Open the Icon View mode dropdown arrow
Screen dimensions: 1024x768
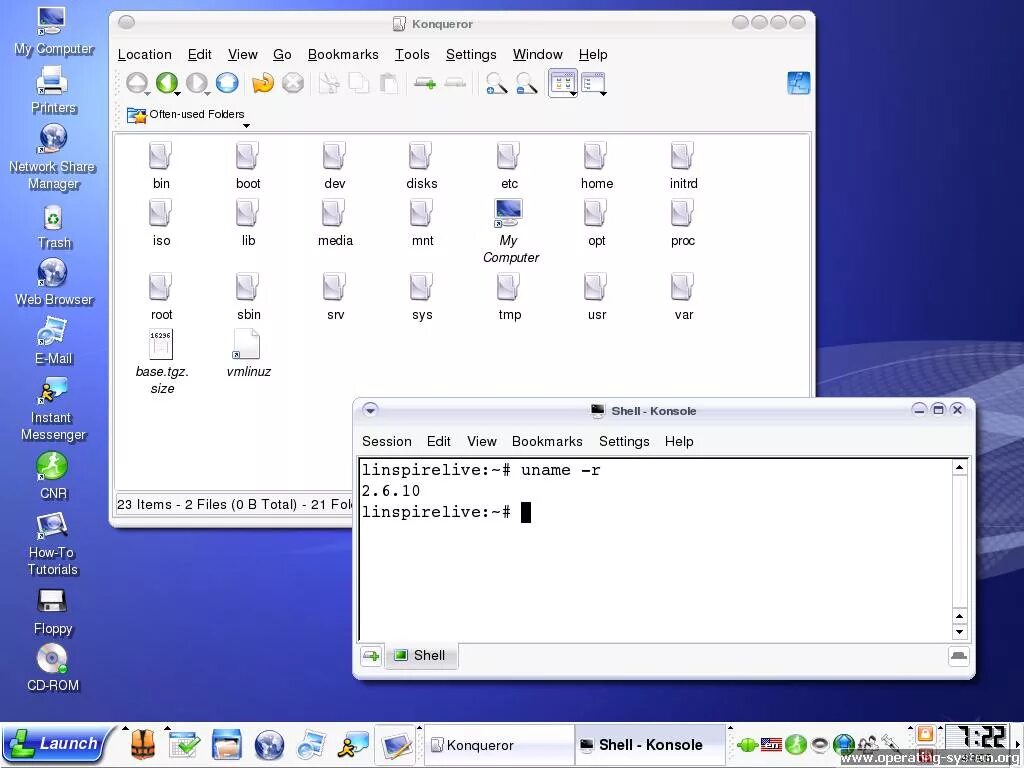coord(573,94)
